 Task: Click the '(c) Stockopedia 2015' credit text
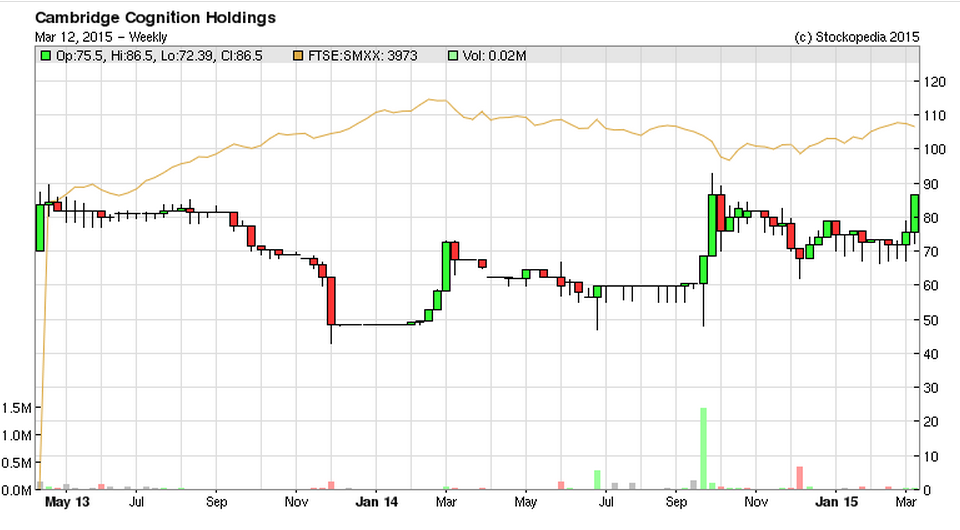click(x=857, y=37)
